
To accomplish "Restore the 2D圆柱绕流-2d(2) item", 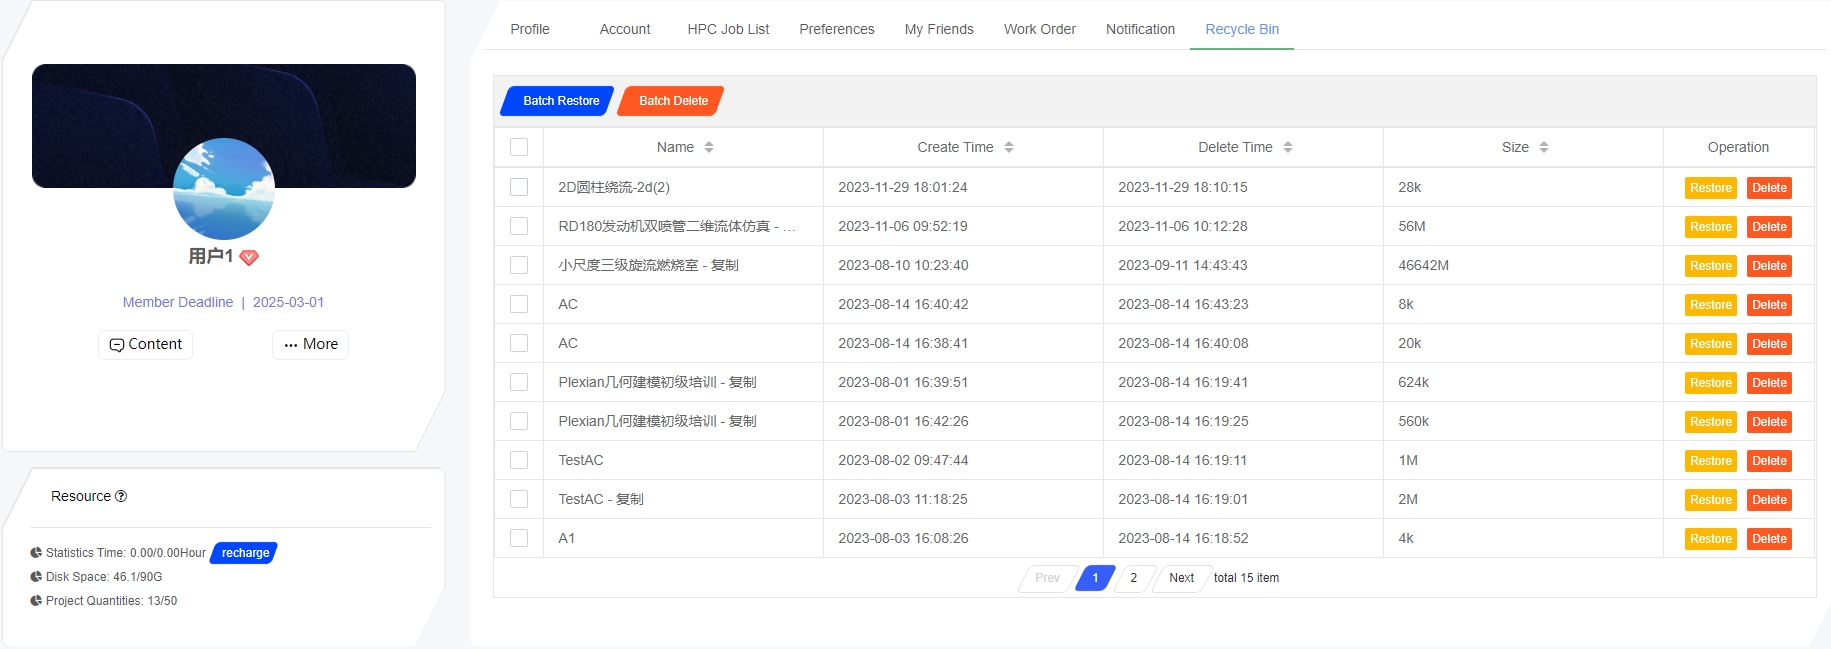I will (x=1711, y=188).
